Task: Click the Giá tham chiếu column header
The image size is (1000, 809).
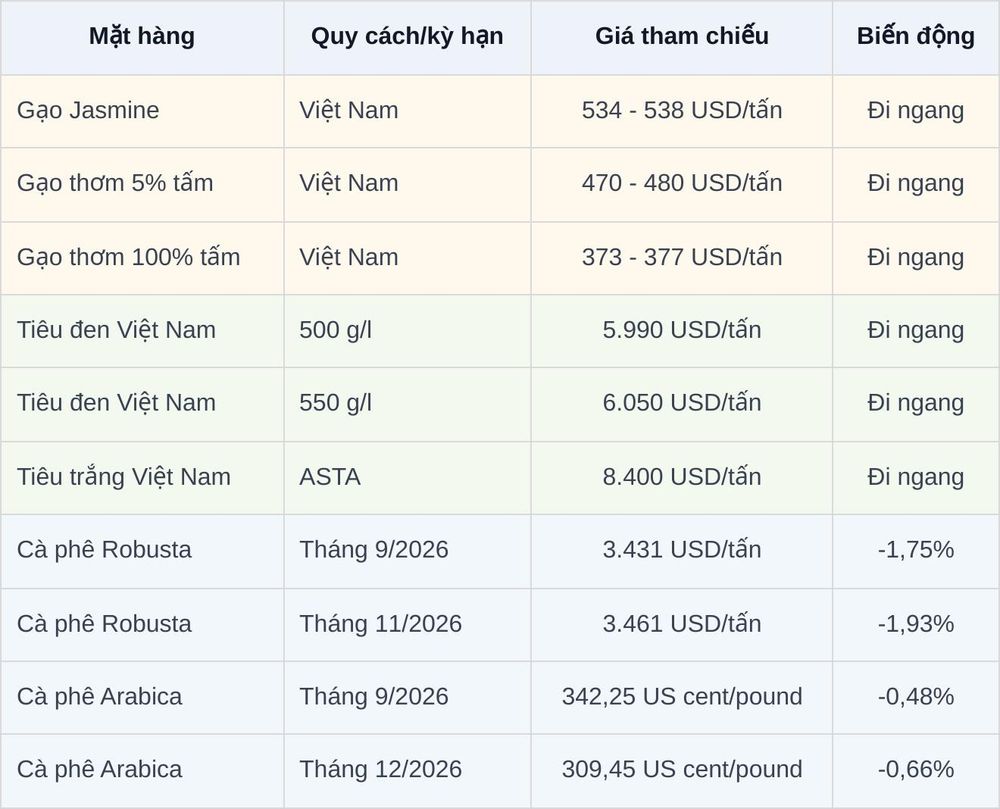Action: [682, 37]
